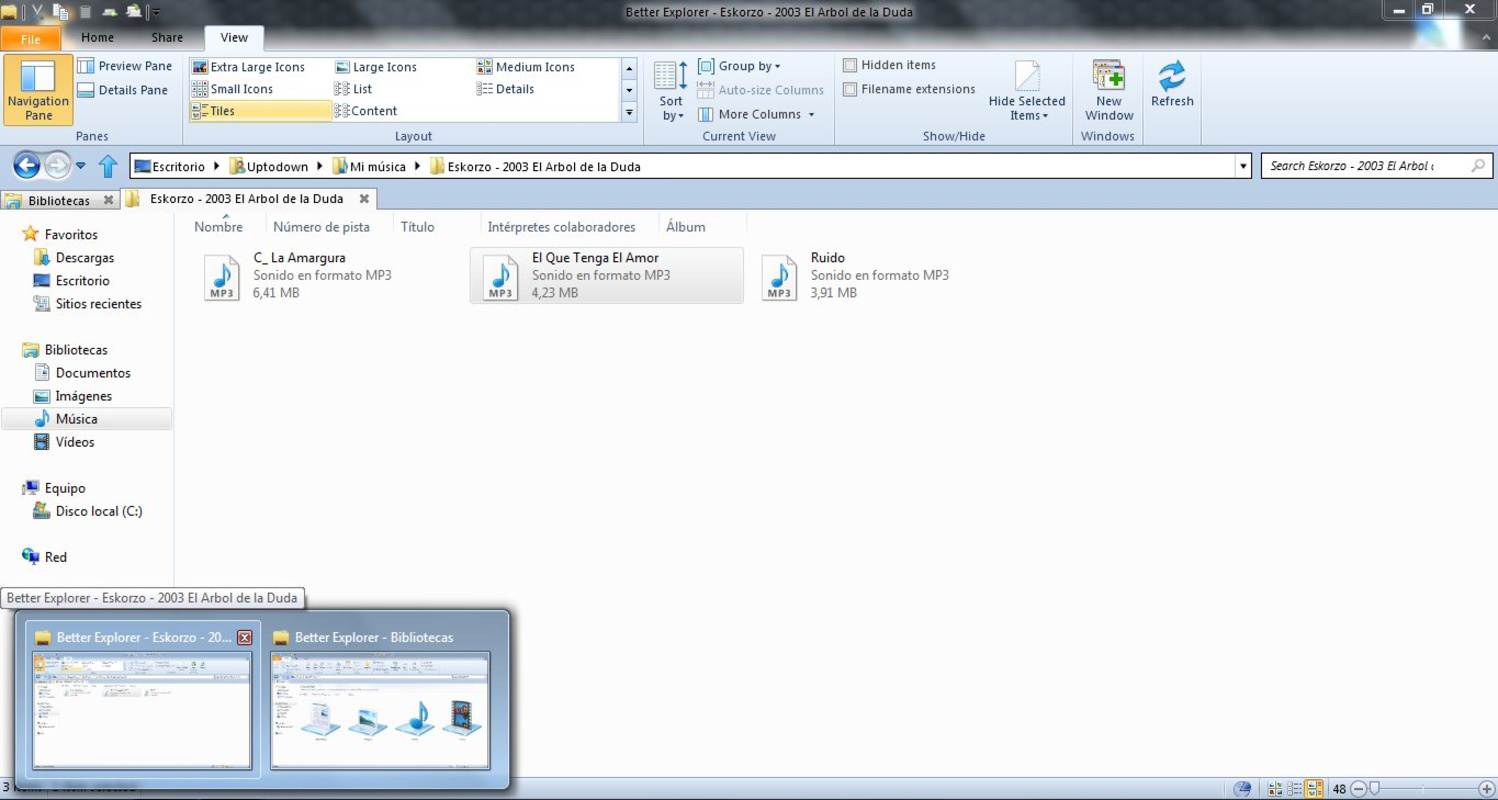Viewport: 1498px width, 800px height.
Task: Click the Refresh button
Action: point(1172,84)
